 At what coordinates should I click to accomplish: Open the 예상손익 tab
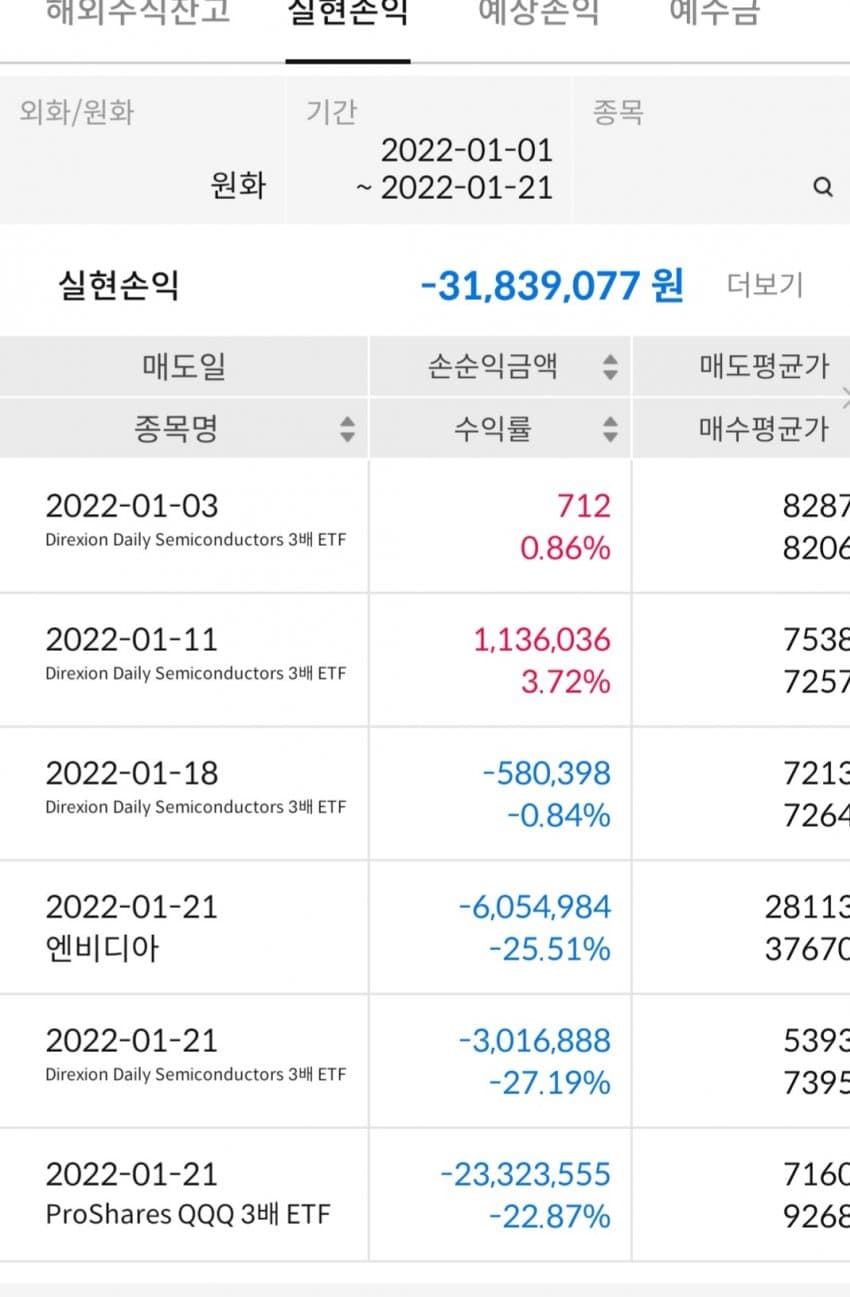(539, 12)
